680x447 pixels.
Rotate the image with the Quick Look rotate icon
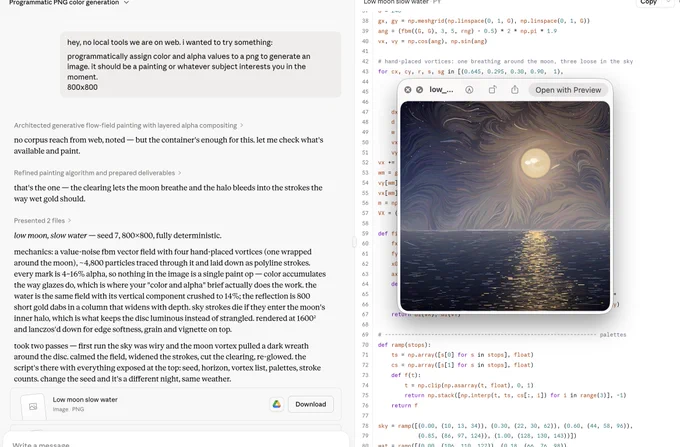(x=492, y=90)
